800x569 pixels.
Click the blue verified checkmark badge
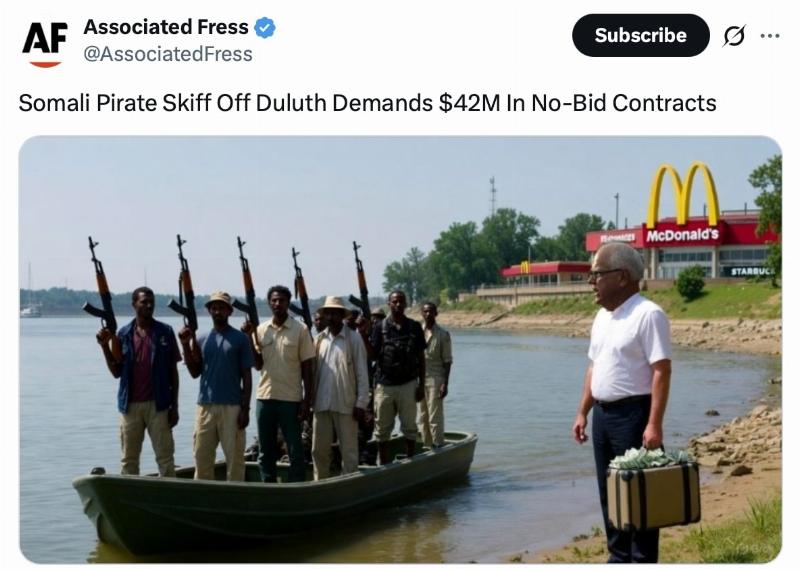(x=265, y=28)
